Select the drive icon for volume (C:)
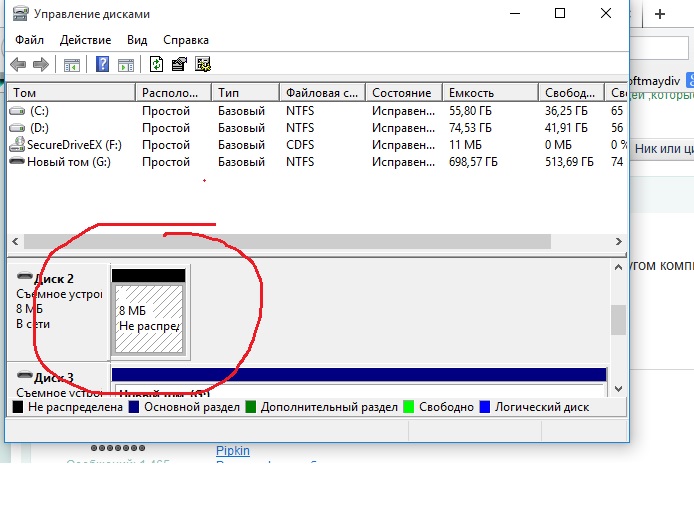This screenshot has width=694, height=522. tap(17, 111)
